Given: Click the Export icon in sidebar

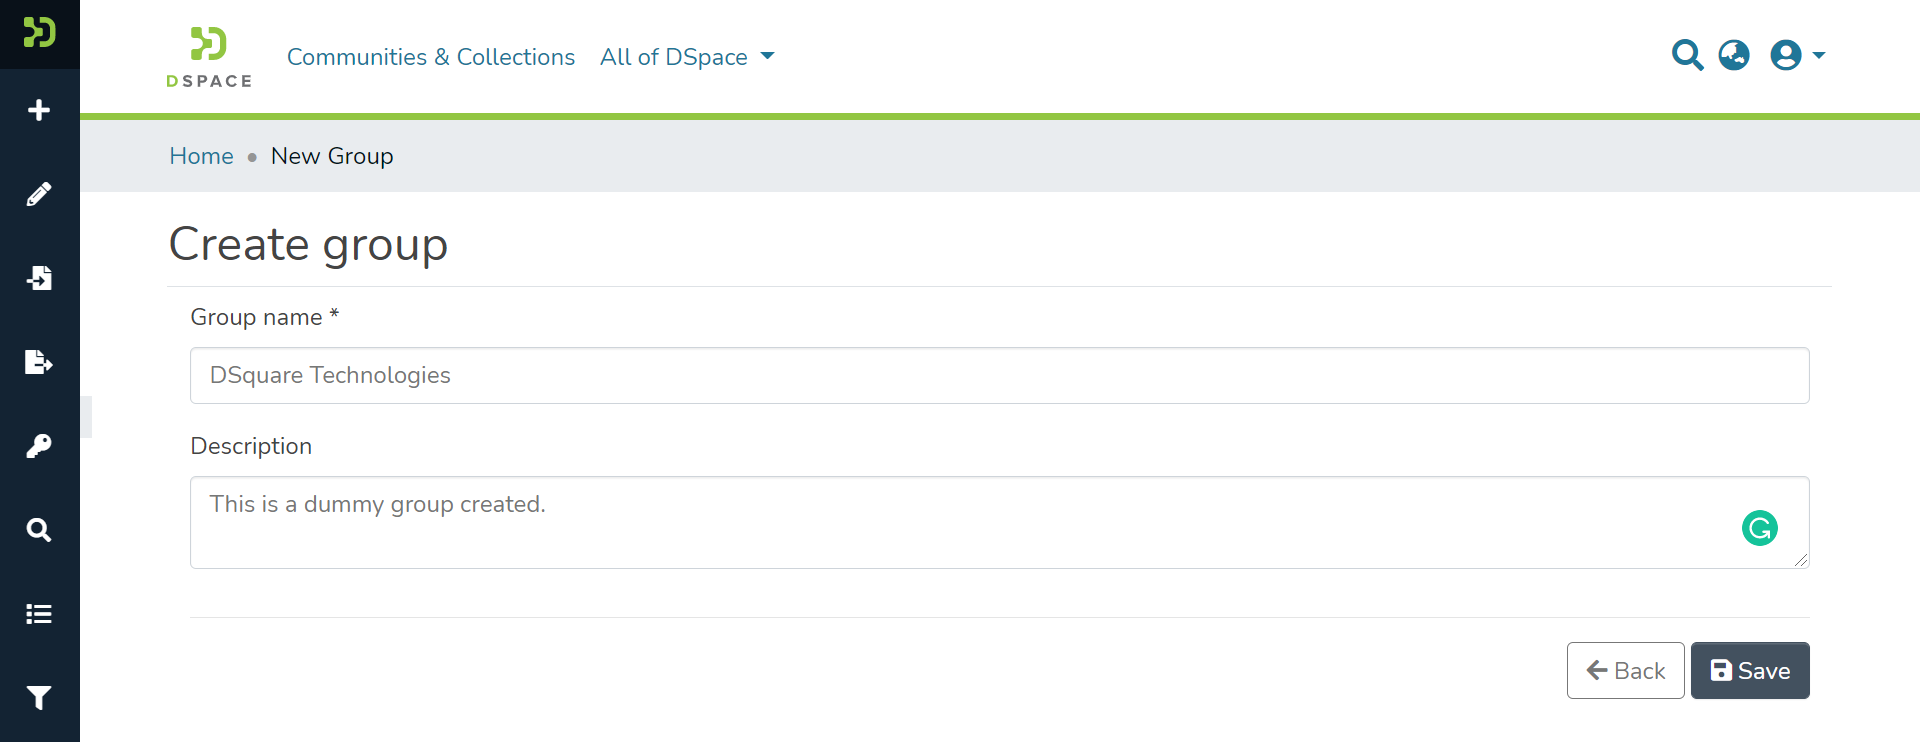Looking at the screenshot, I should click(39, 362).
